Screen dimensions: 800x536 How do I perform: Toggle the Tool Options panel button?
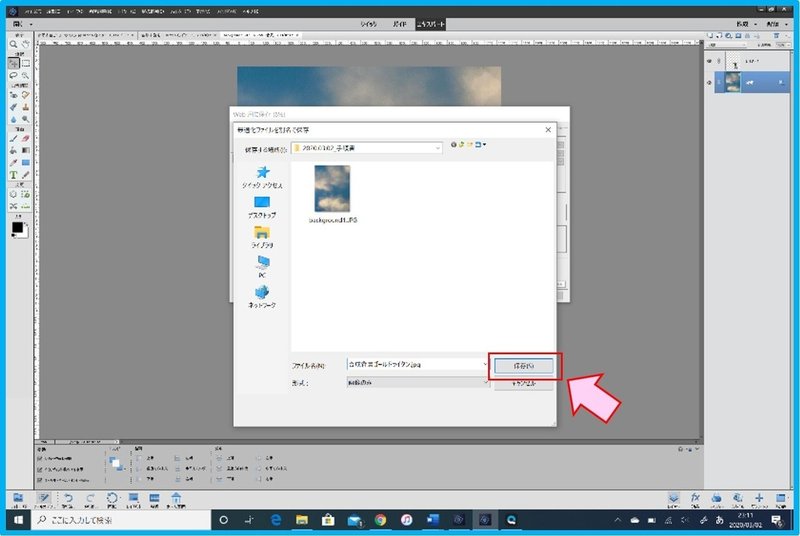click(x=44, y=499)
